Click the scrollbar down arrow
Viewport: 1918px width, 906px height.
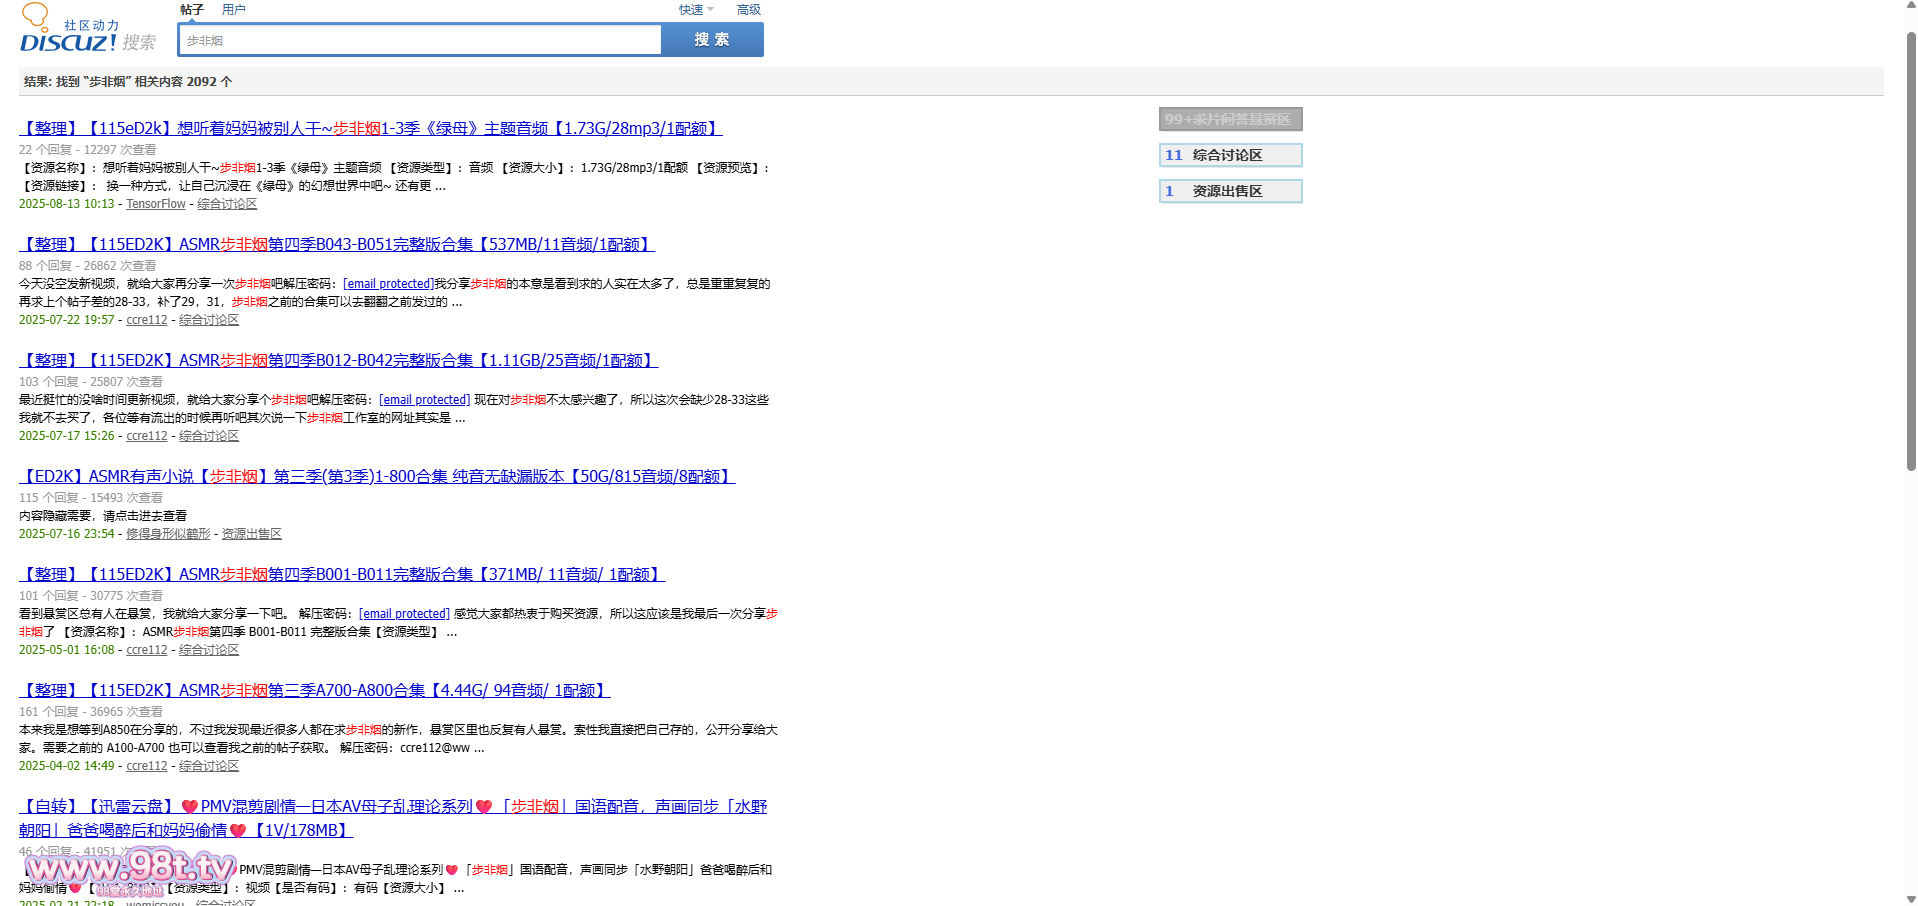(1910, 899)
